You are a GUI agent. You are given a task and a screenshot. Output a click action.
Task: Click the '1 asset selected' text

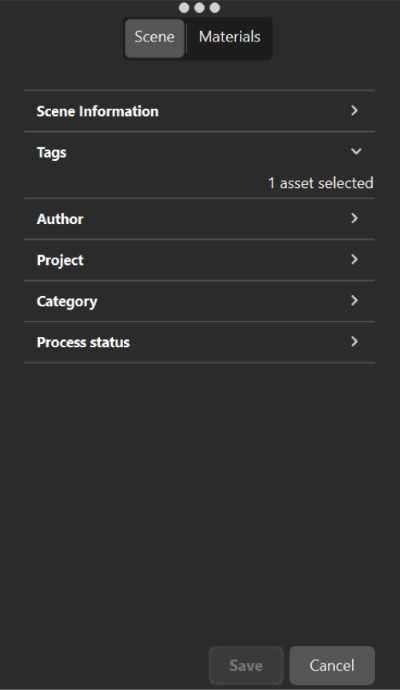(321, 183)
